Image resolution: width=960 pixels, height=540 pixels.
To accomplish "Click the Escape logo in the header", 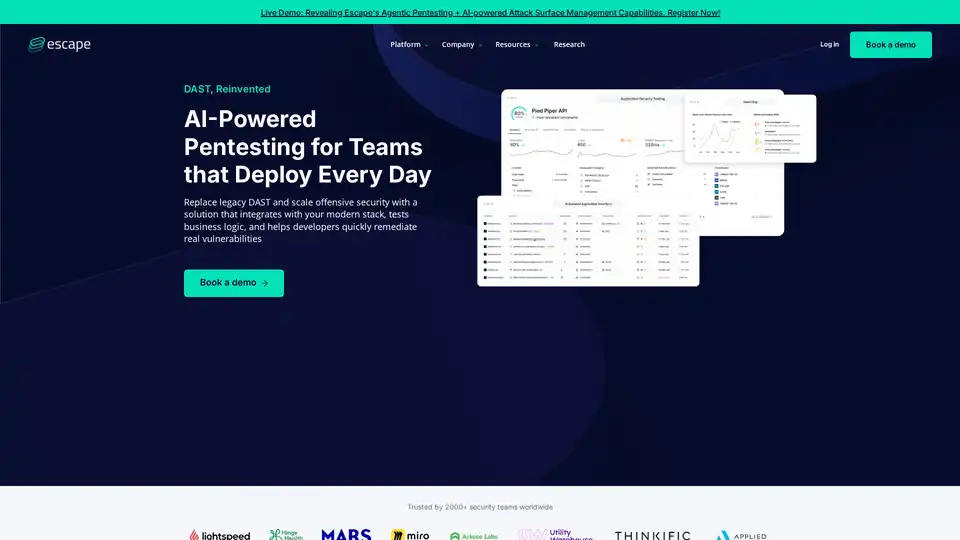I will [x=60, y=44].
